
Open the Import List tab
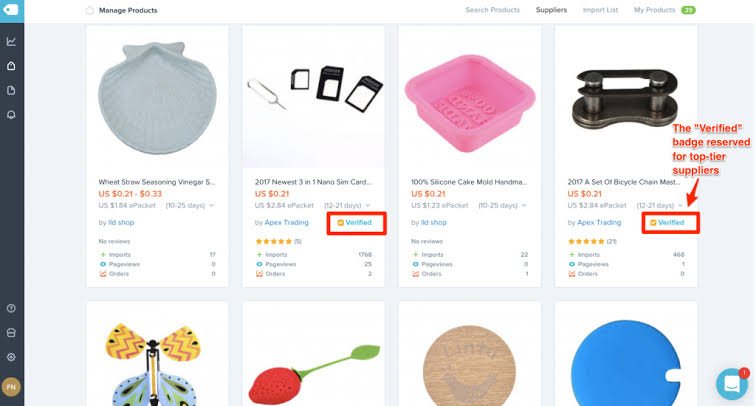(x=600, y=10)
